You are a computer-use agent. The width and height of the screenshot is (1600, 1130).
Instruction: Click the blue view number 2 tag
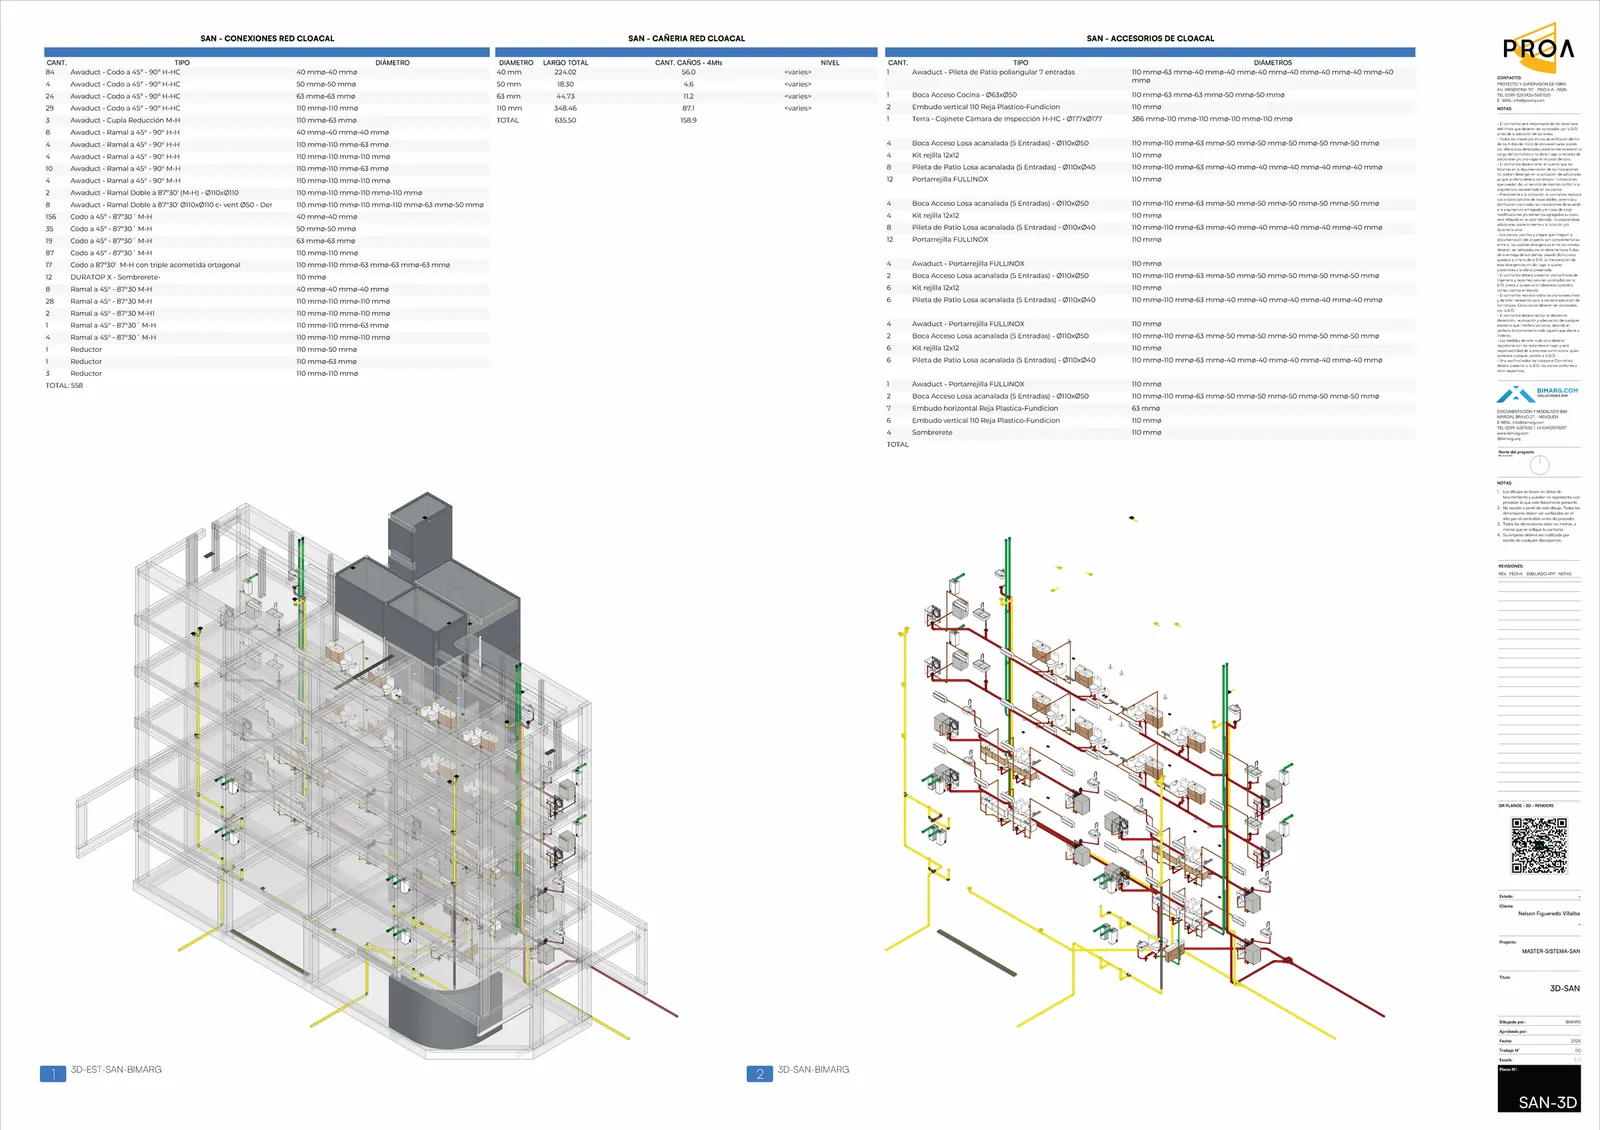click(760, 1073)
